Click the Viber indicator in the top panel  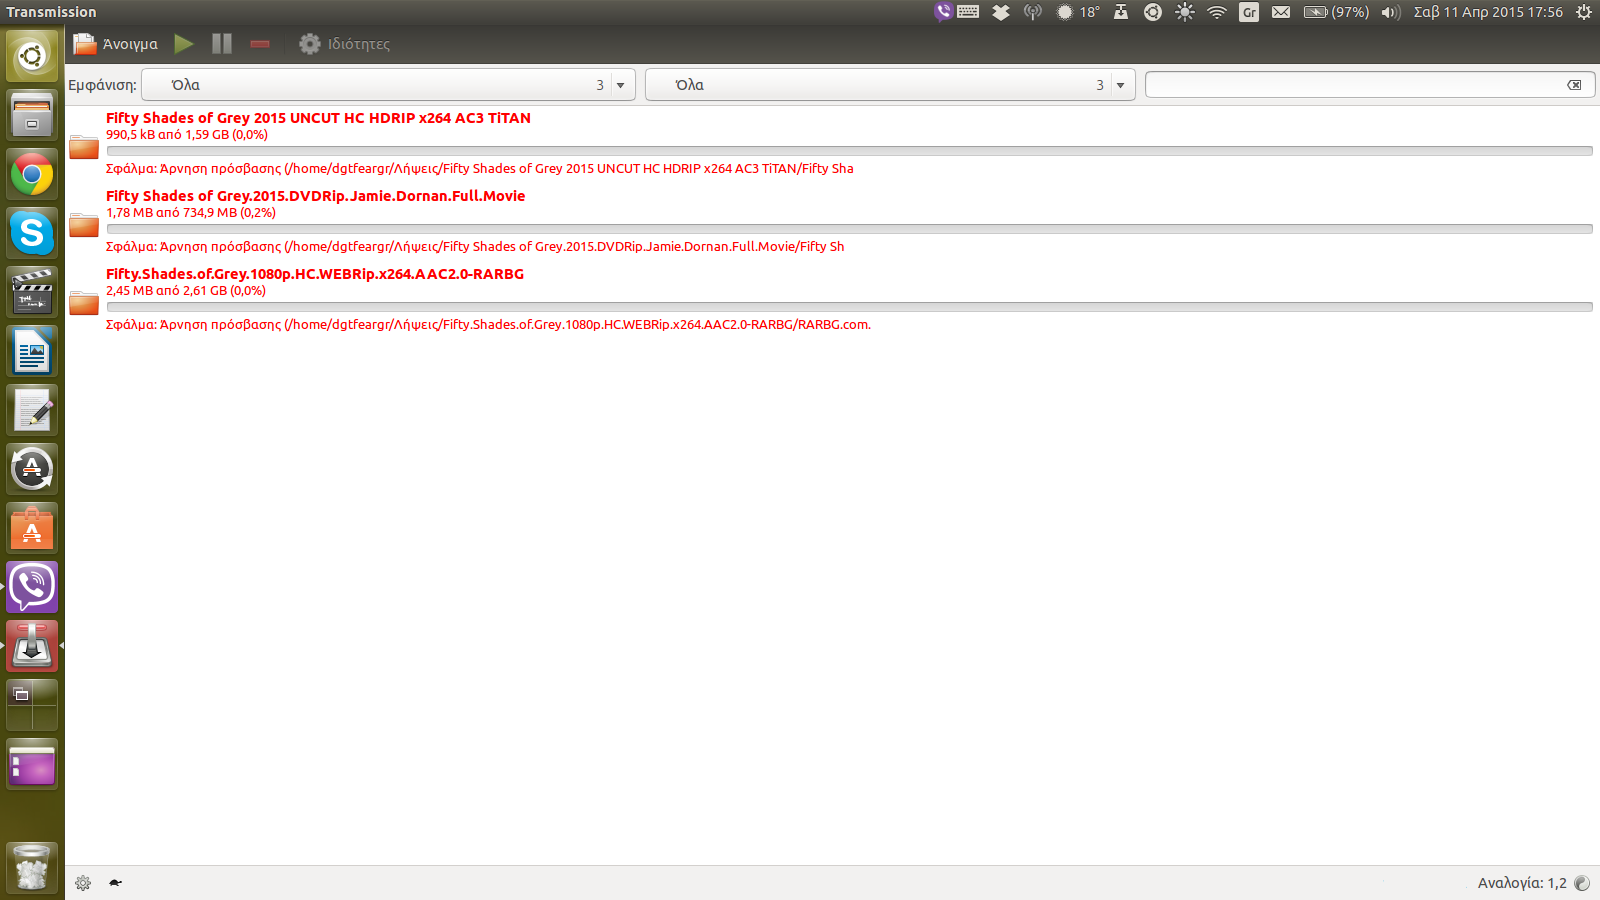(943, 12)
